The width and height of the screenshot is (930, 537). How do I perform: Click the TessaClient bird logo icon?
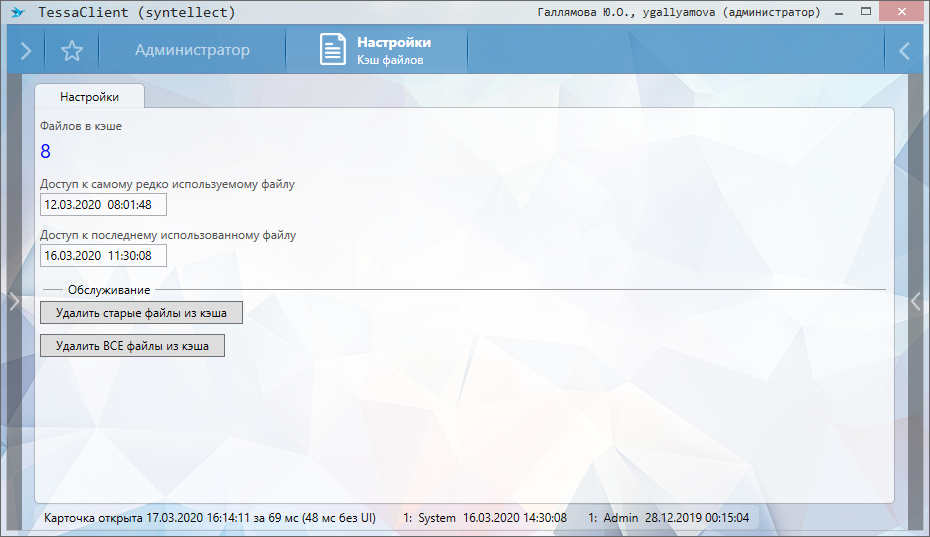pyautogui.click(x=16, y=13)
